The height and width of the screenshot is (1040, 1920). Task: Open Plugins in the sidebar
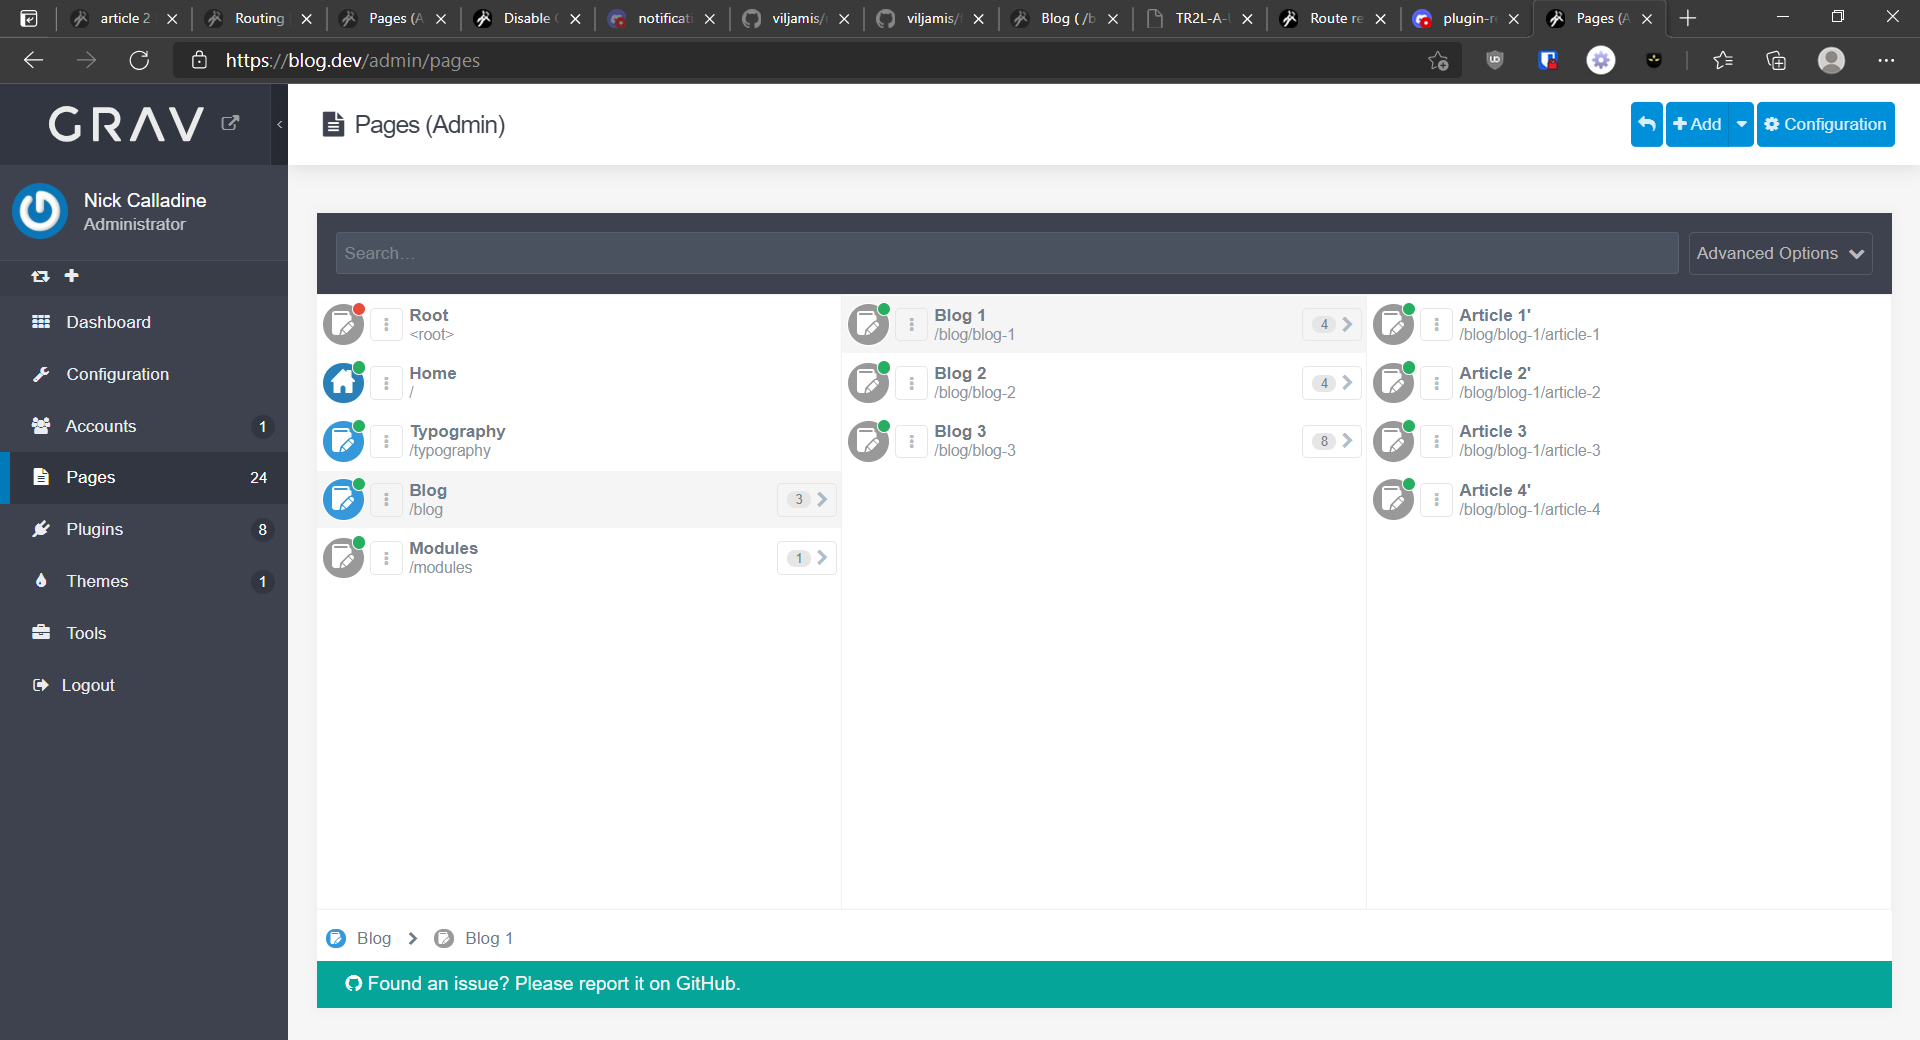(x=144, y=529)
